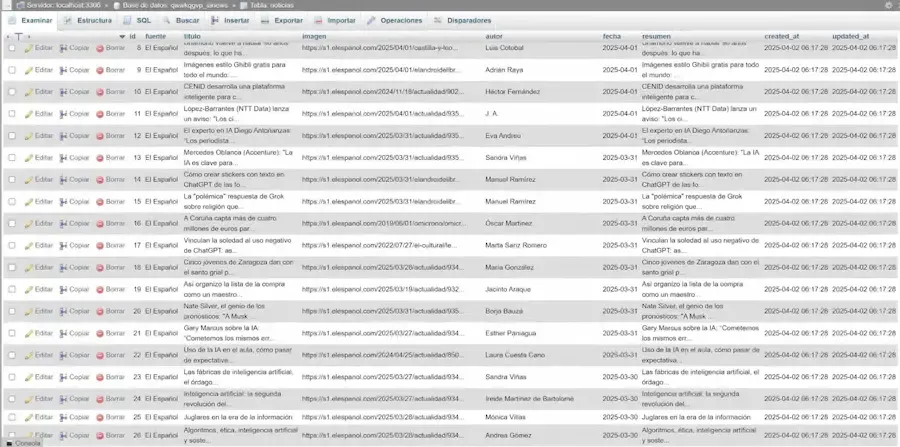
Task: Click the Operaciones wrench icon
Action: 371,21
